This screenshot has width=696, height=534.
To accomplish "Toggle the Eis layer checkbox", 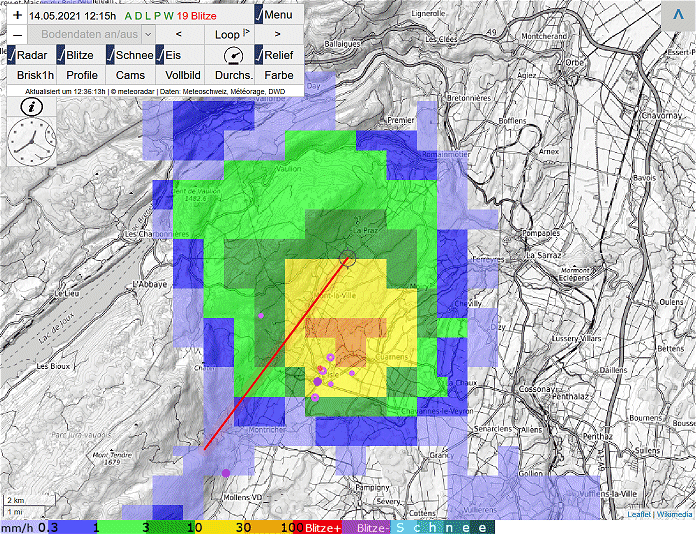I will pos(160,55).
